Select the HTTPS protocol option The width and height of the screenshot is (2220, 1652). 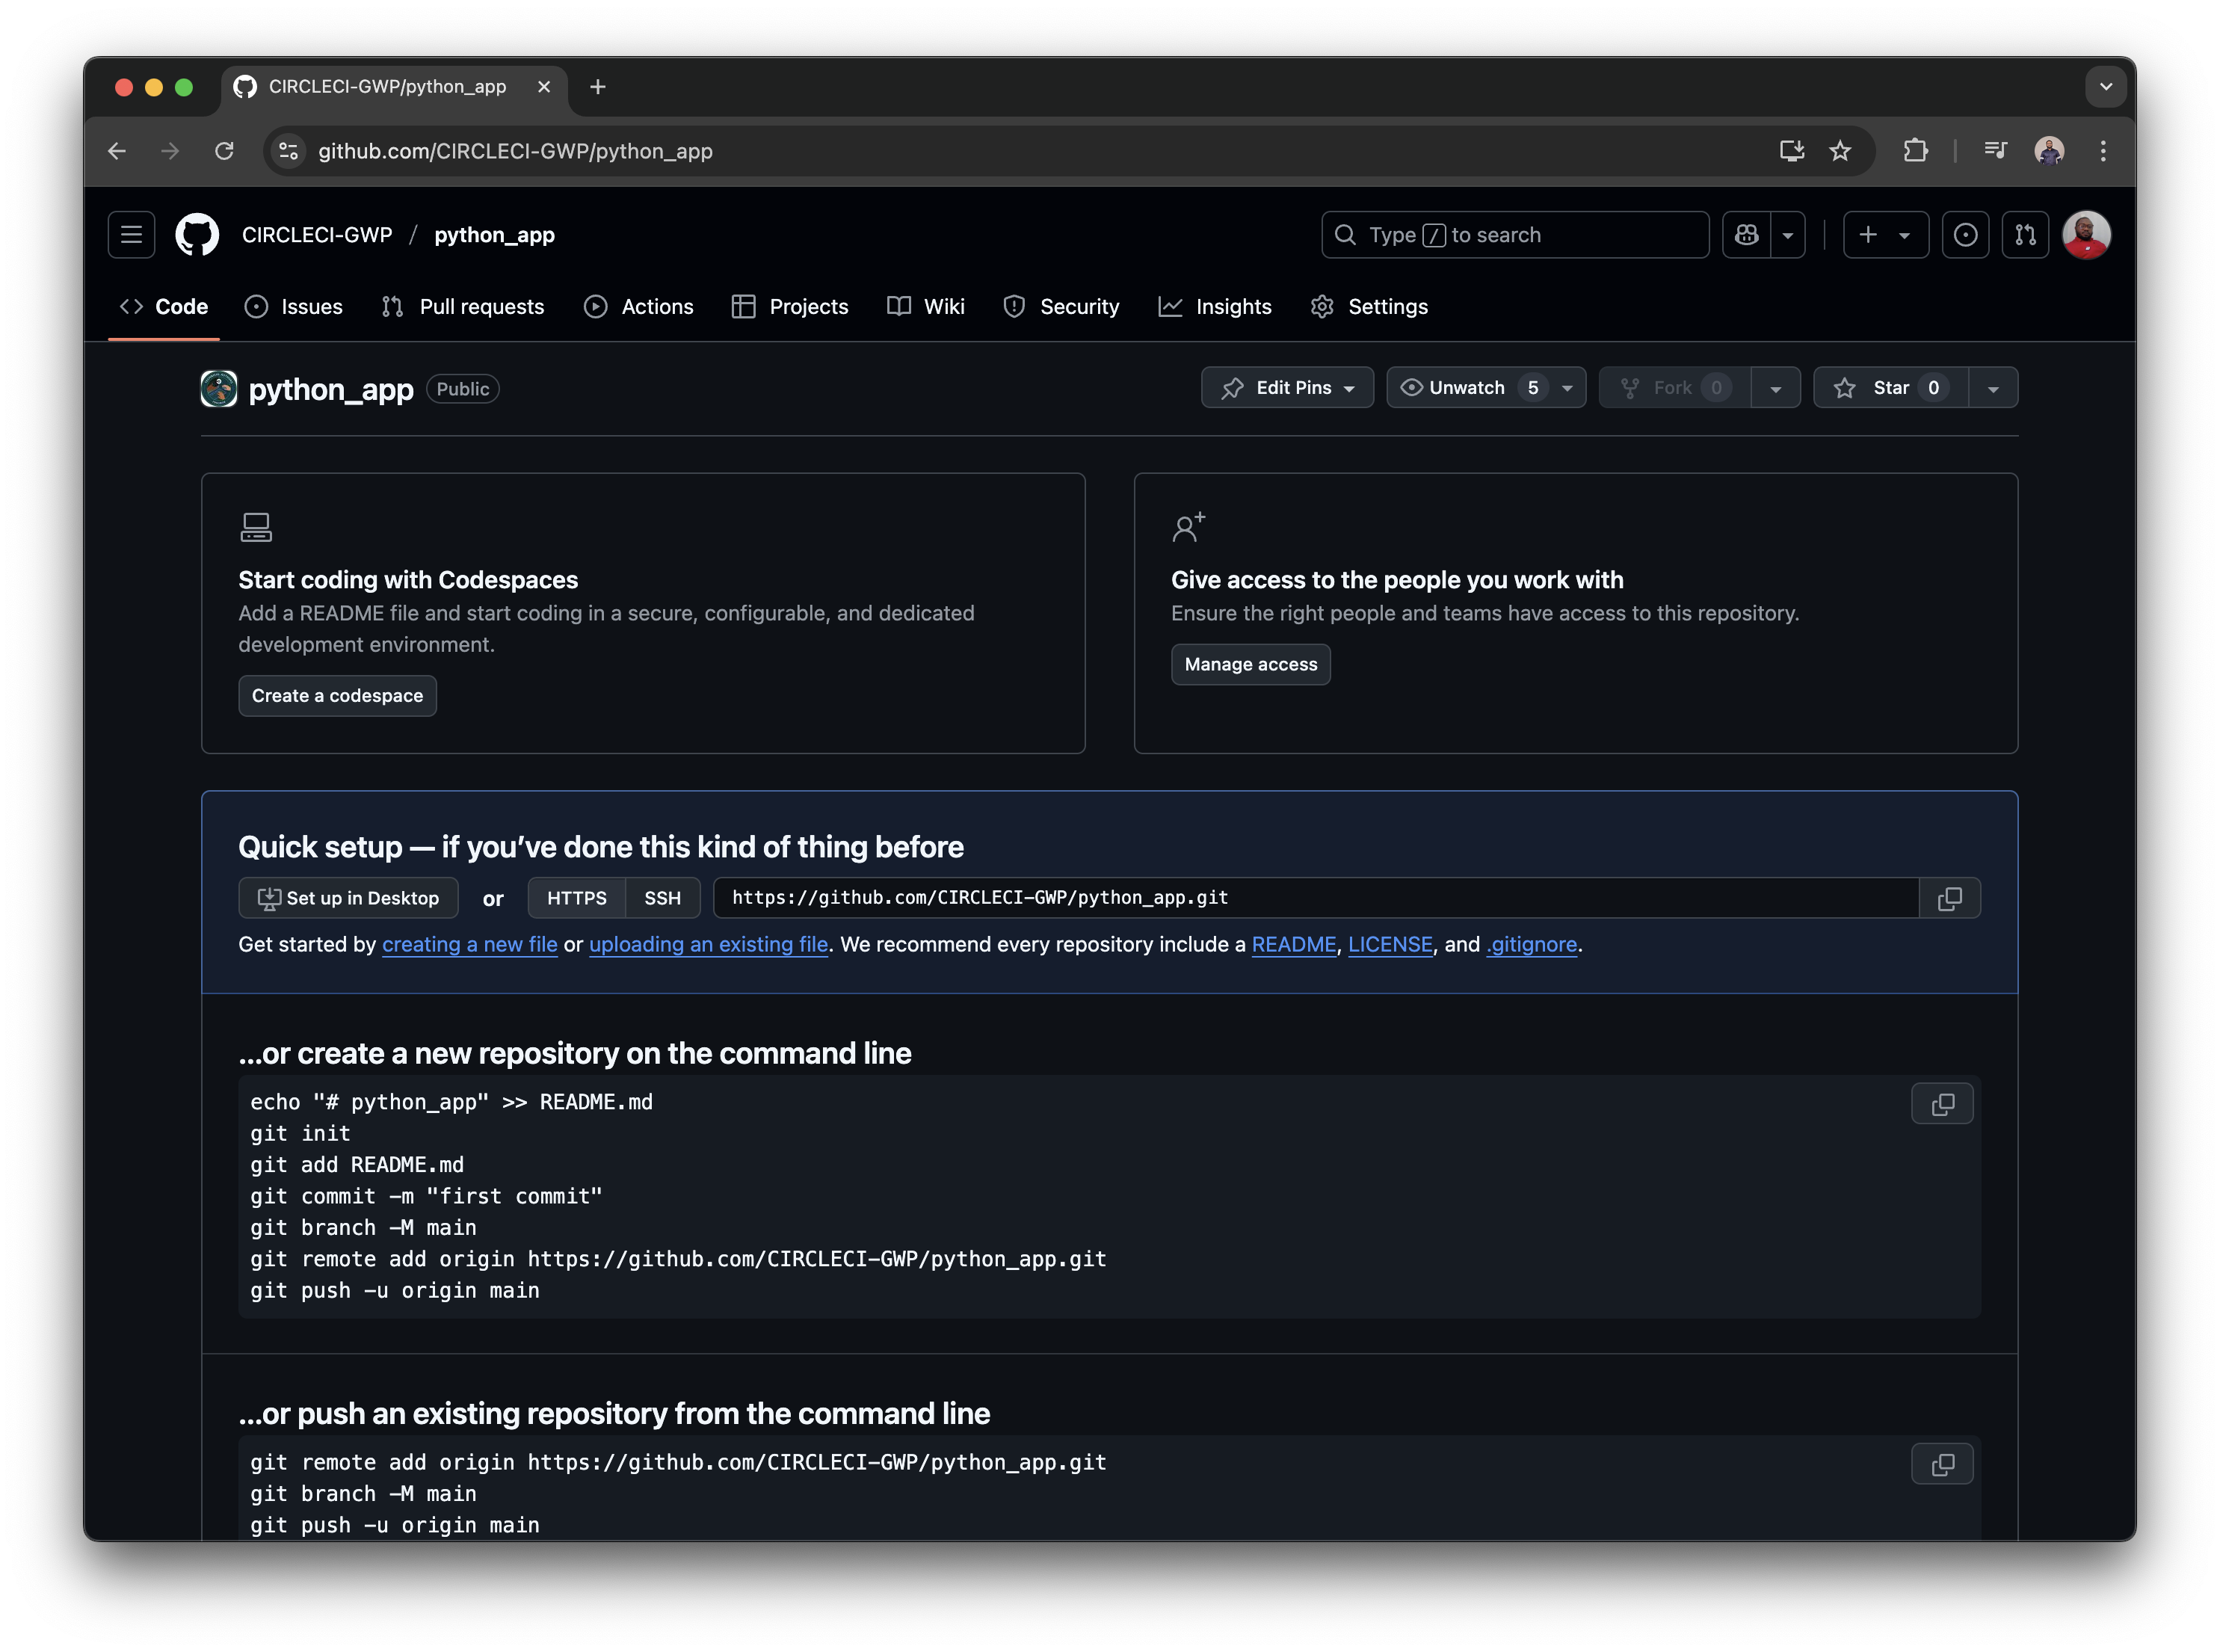pos(576,898)
